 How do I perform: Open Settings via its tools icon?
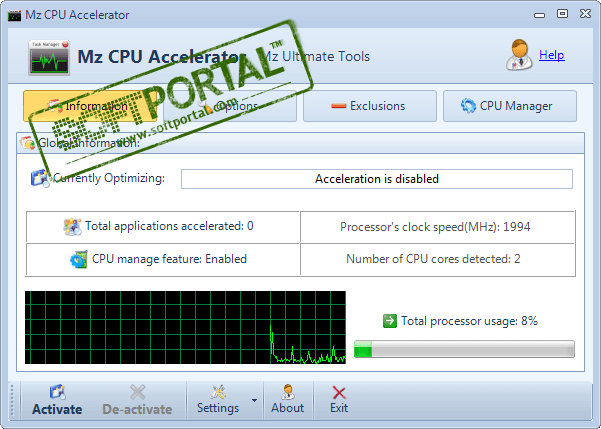218,391
